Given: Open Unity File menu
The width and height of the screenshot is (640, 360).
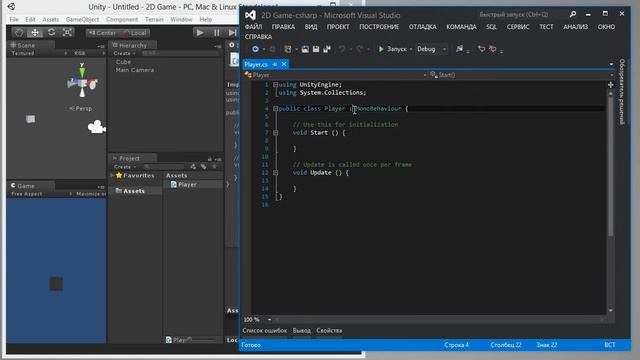Looking at the screenshot, I should click(14, 20).
